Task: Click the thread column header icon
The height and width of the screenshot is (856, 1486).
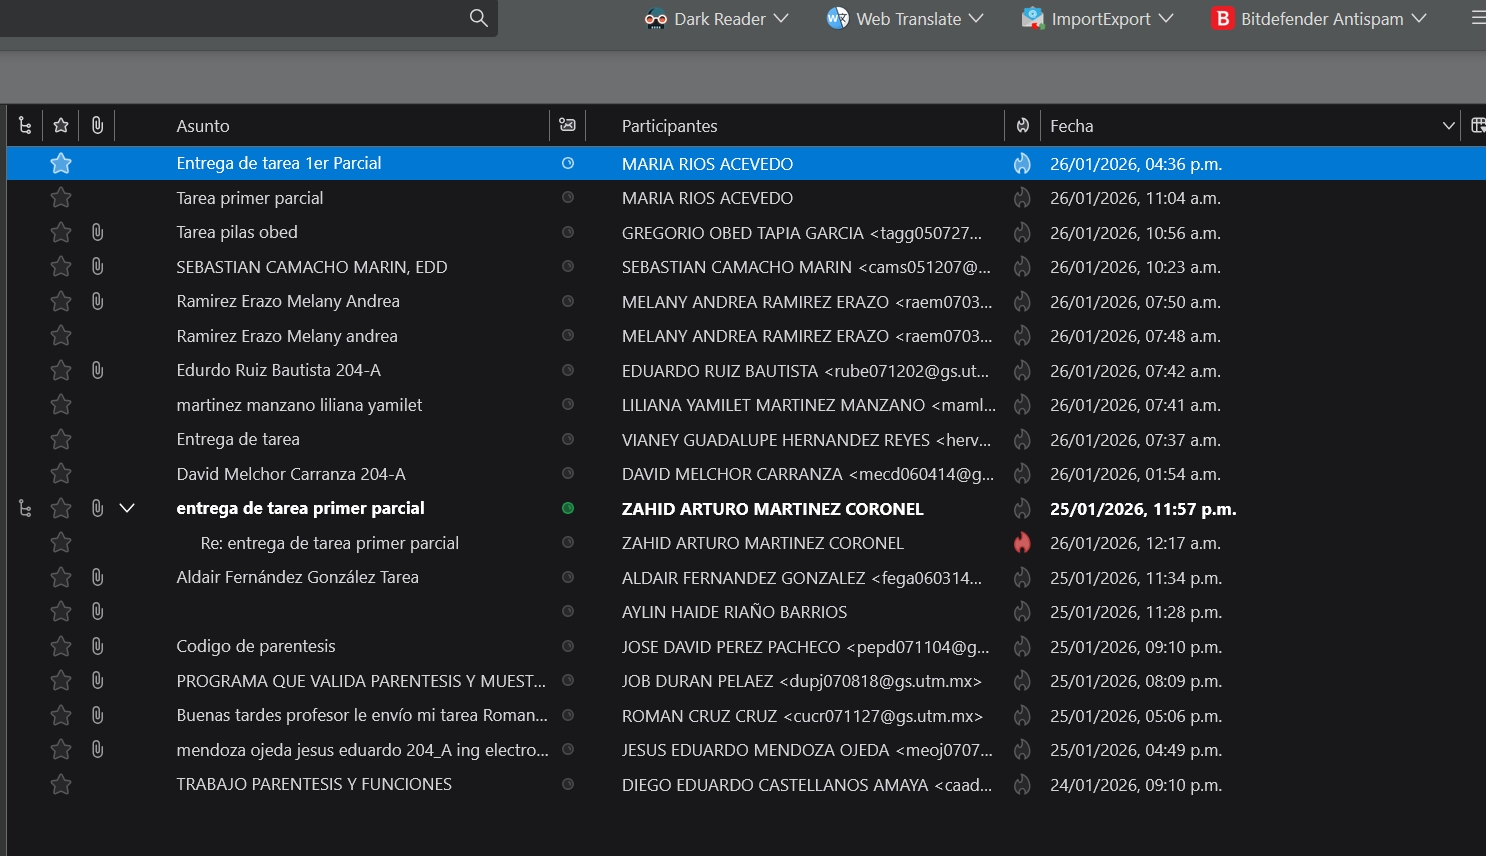Action: (25, 126)
